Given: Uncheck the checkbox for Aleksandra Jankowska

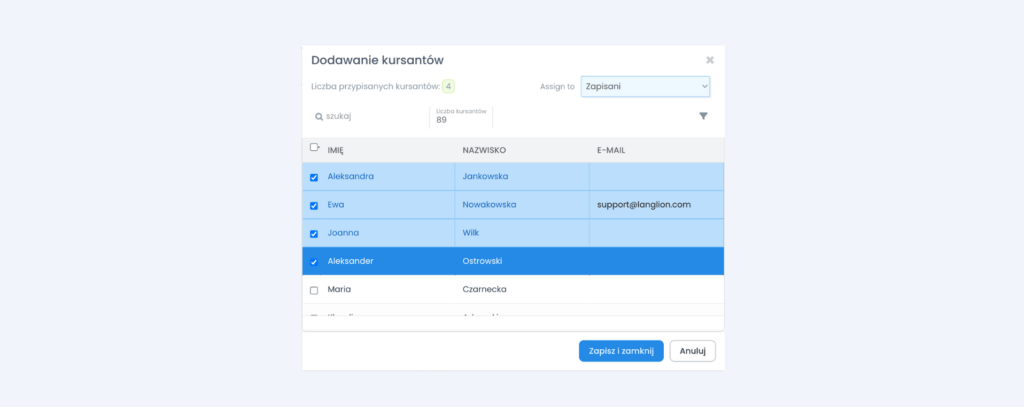Looking at the screenshot, I should click(x=314, y=177).
